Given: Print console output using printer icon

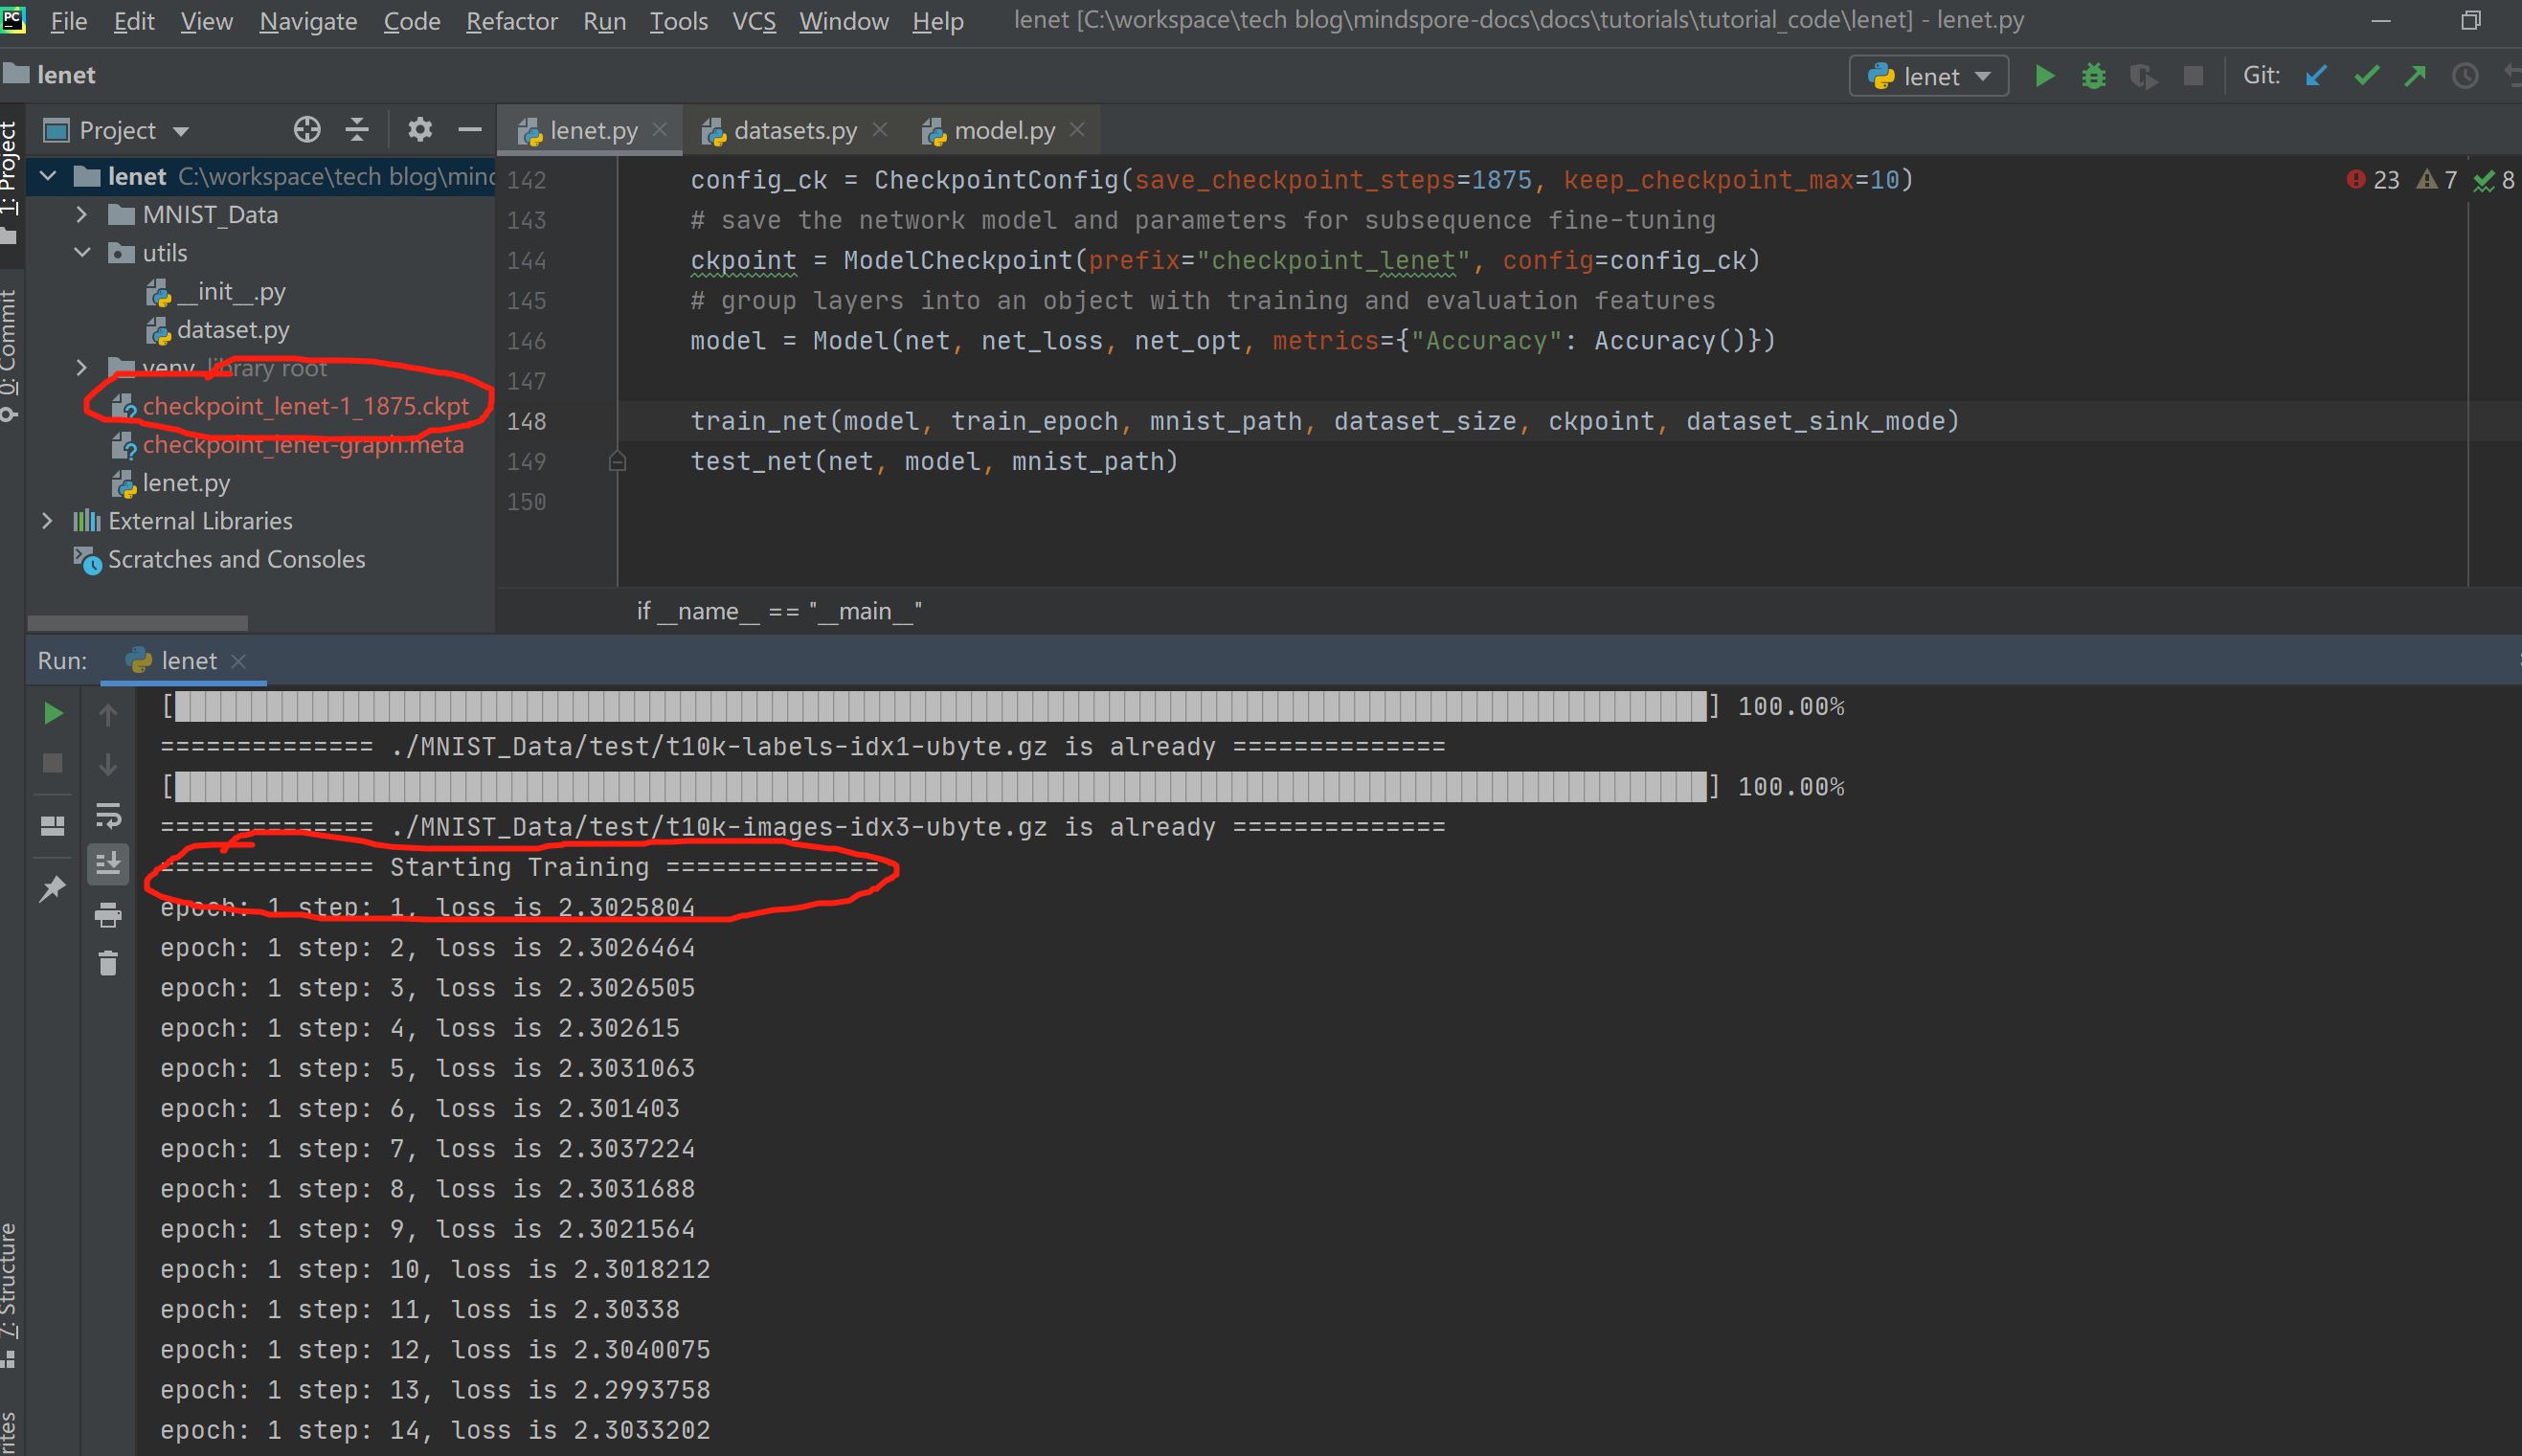Looking at the screenshot, I should [x=108, y=914].
